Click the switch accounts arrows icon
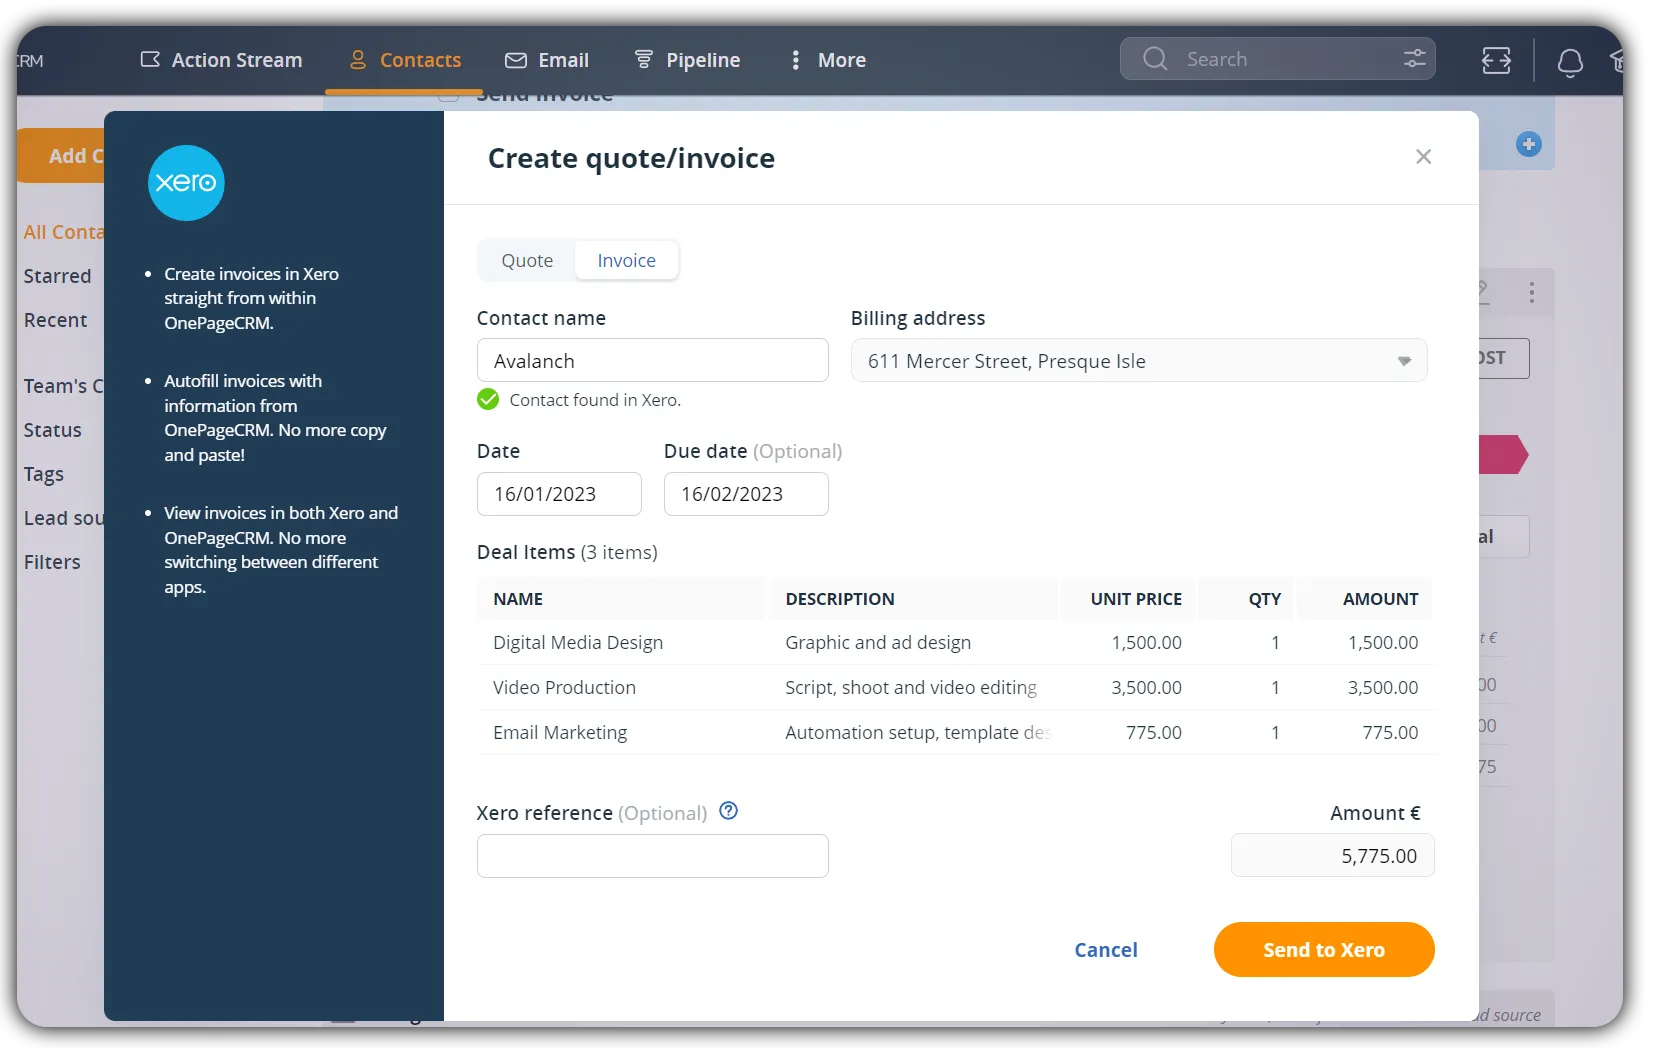Viewport: 1654px width, 1049px height. point(1496,61)
